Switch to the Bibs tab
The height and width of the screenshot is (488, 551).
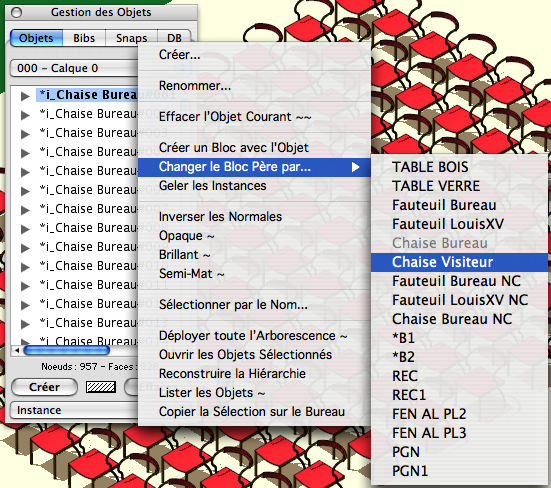pos(84,38)
